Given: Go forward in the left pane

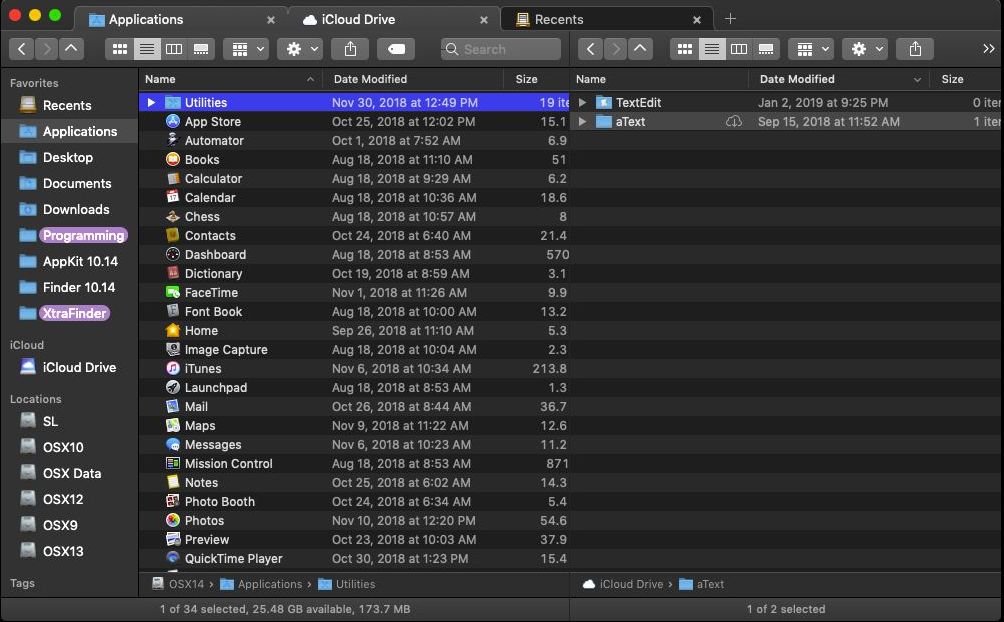Looking at the screenshot, I should (x=46, y=49).
